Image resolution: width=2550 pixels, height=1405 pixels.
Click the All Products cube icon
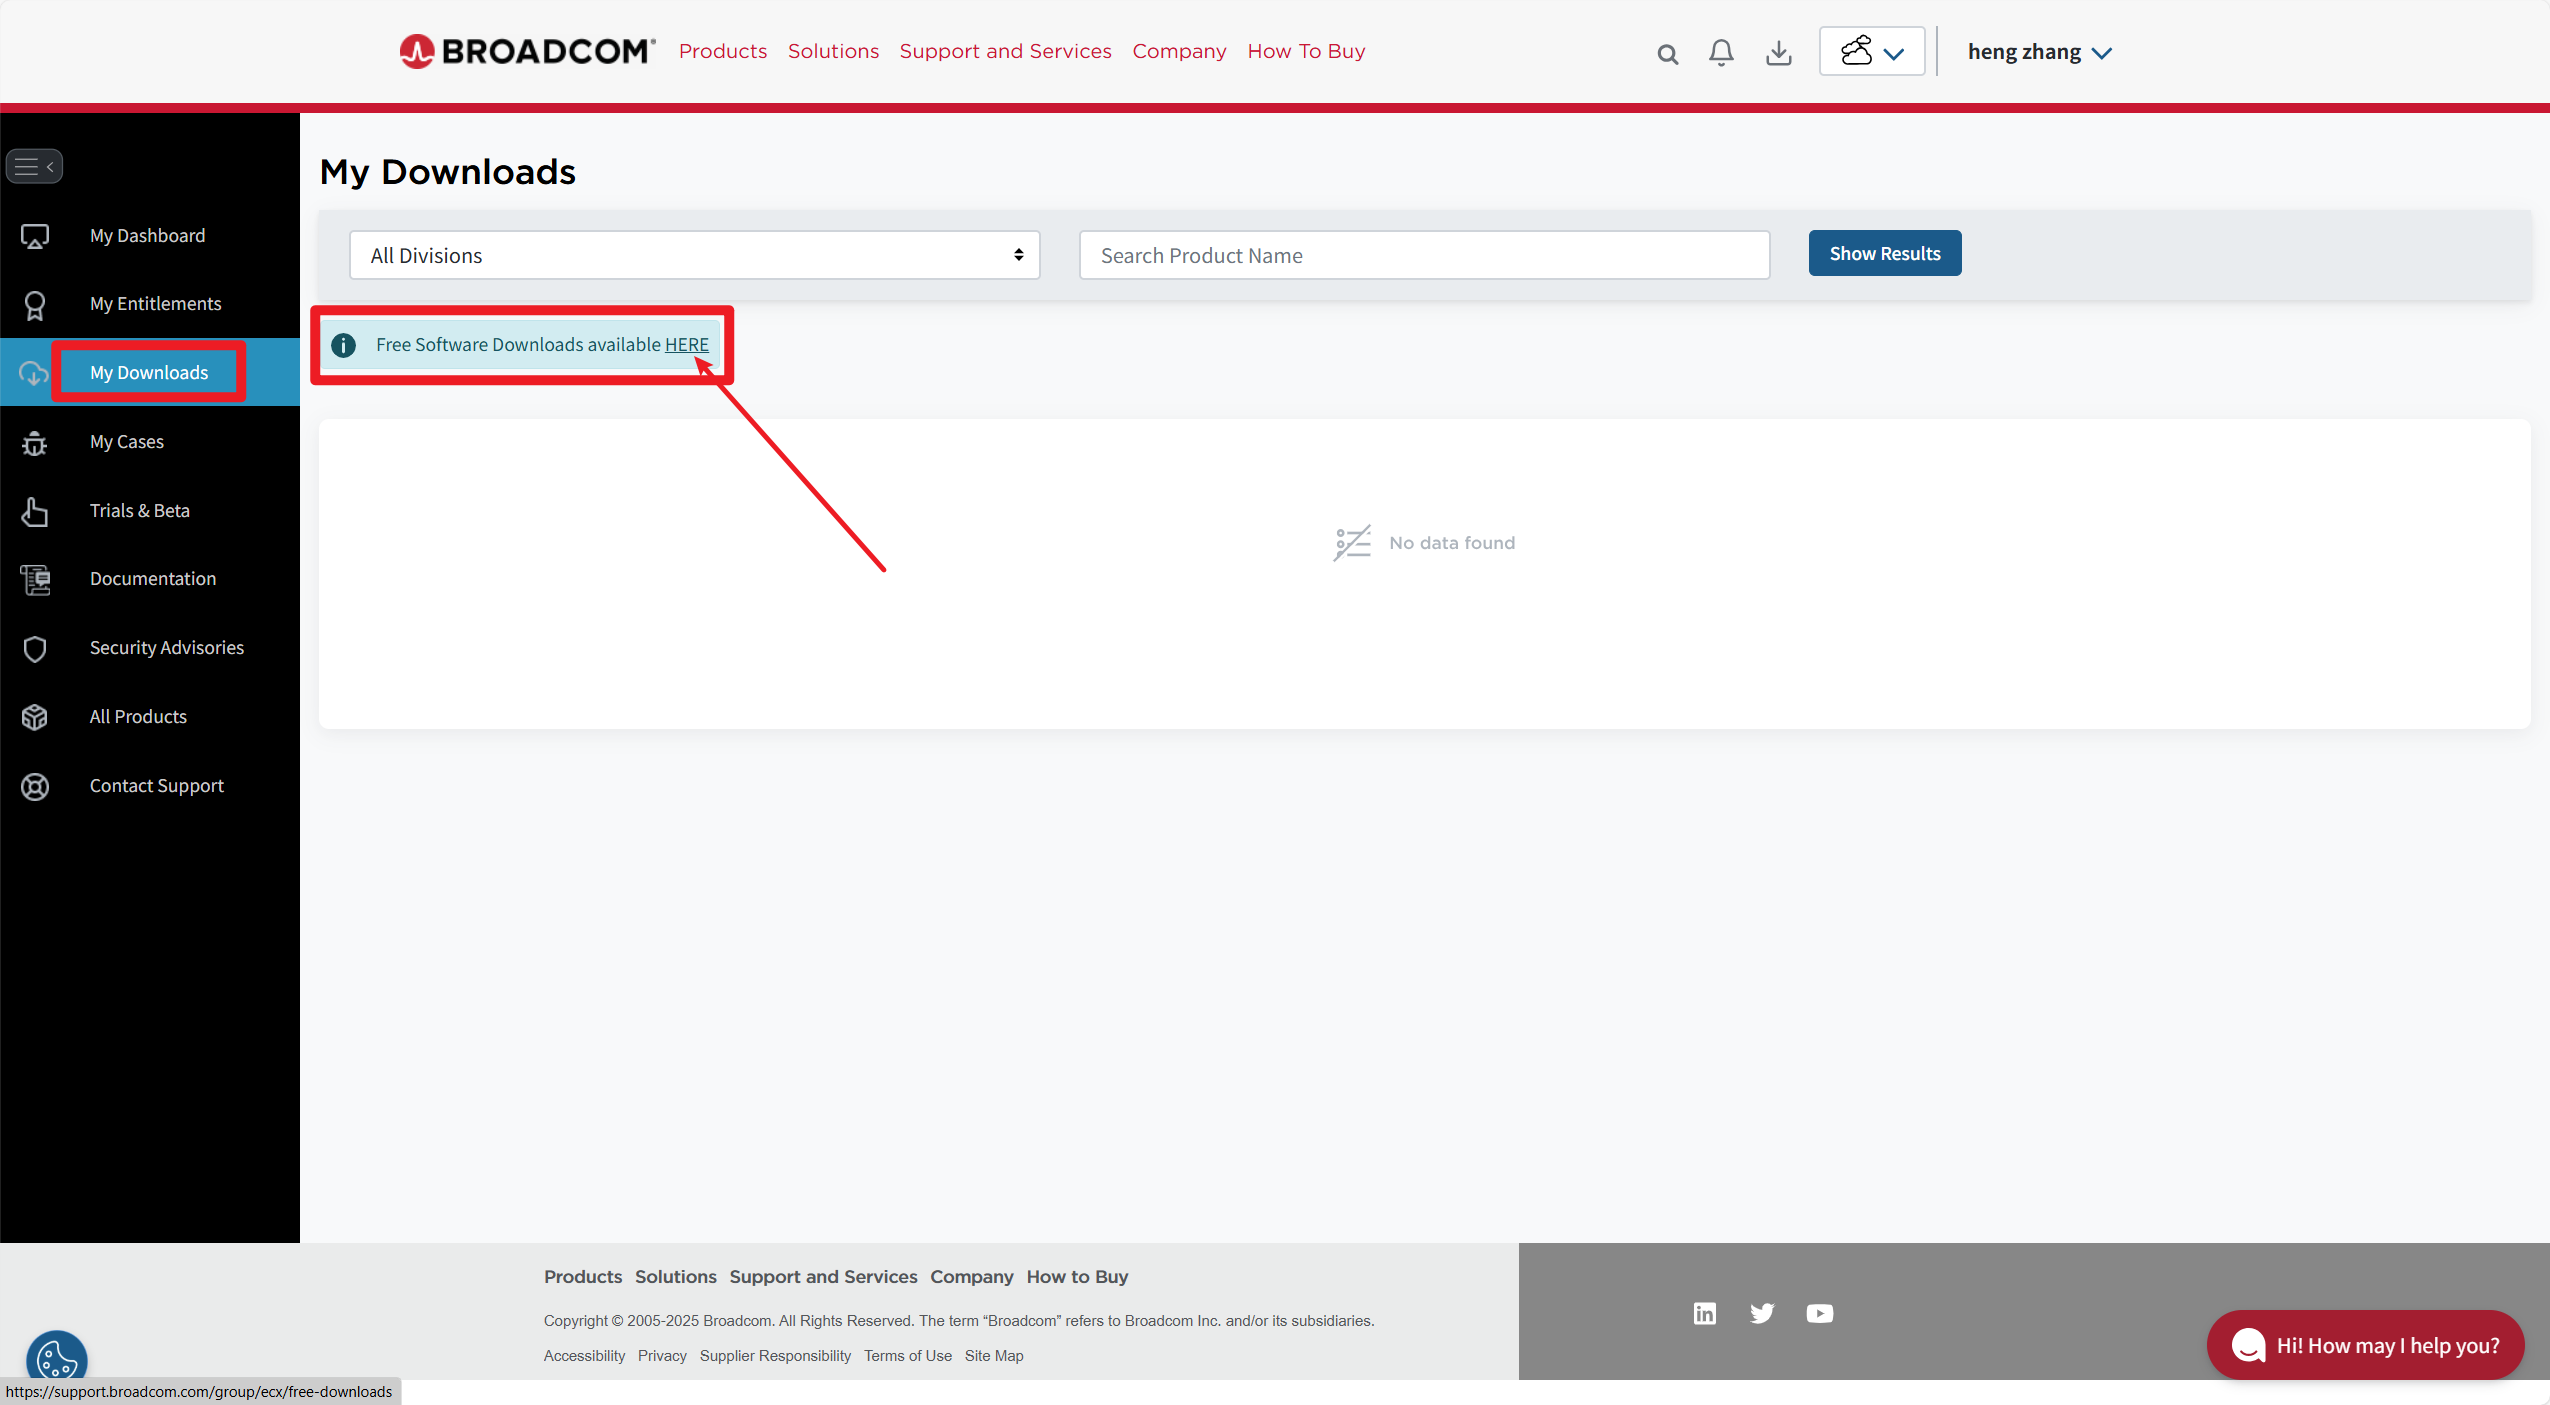[x=35, y=717]
